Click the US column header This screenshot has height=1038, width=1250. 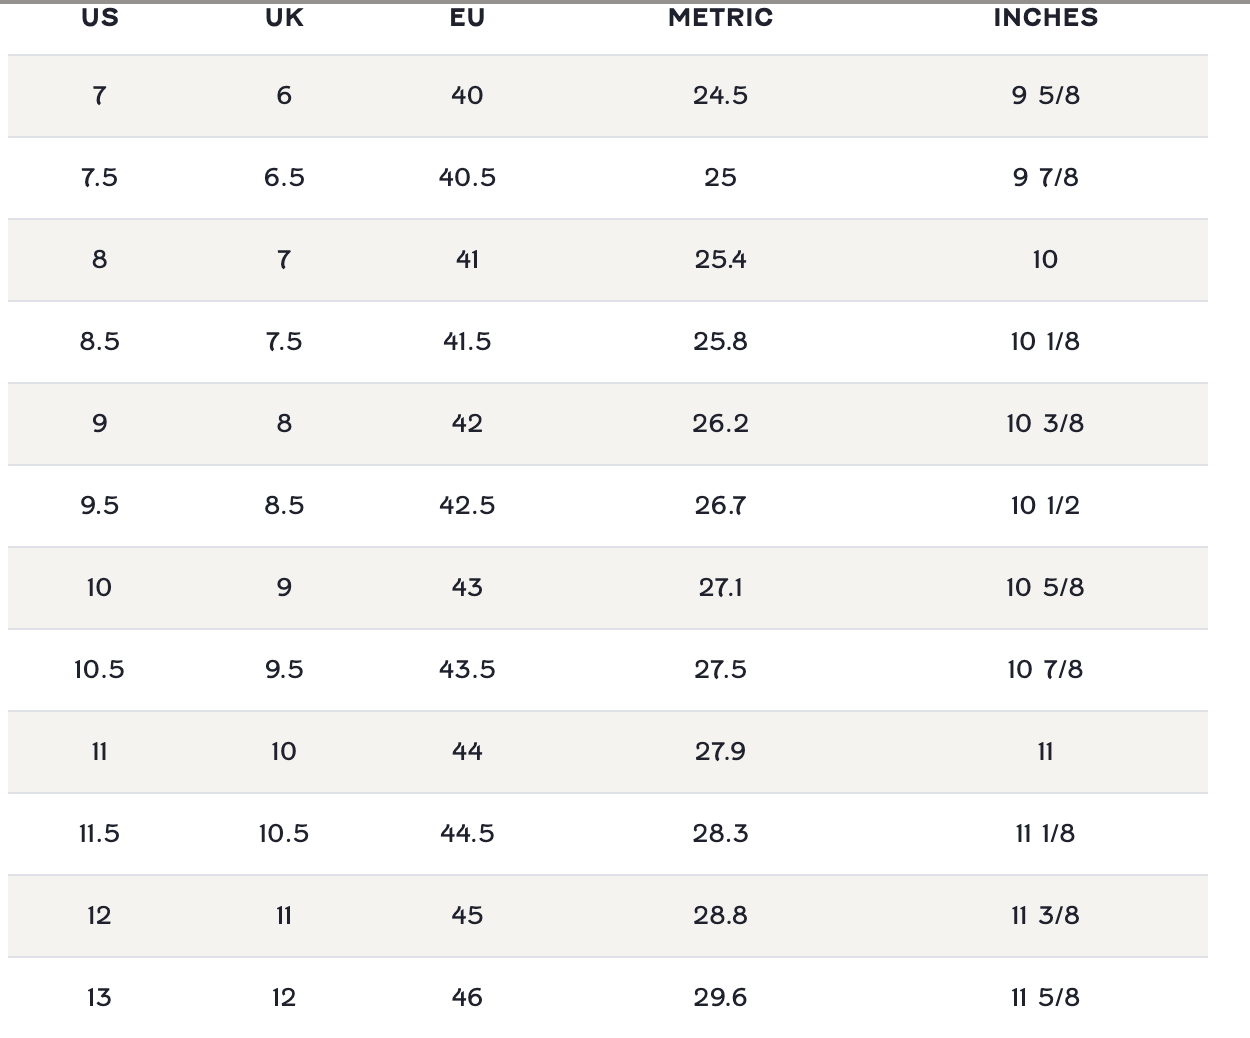coord(99,18)
